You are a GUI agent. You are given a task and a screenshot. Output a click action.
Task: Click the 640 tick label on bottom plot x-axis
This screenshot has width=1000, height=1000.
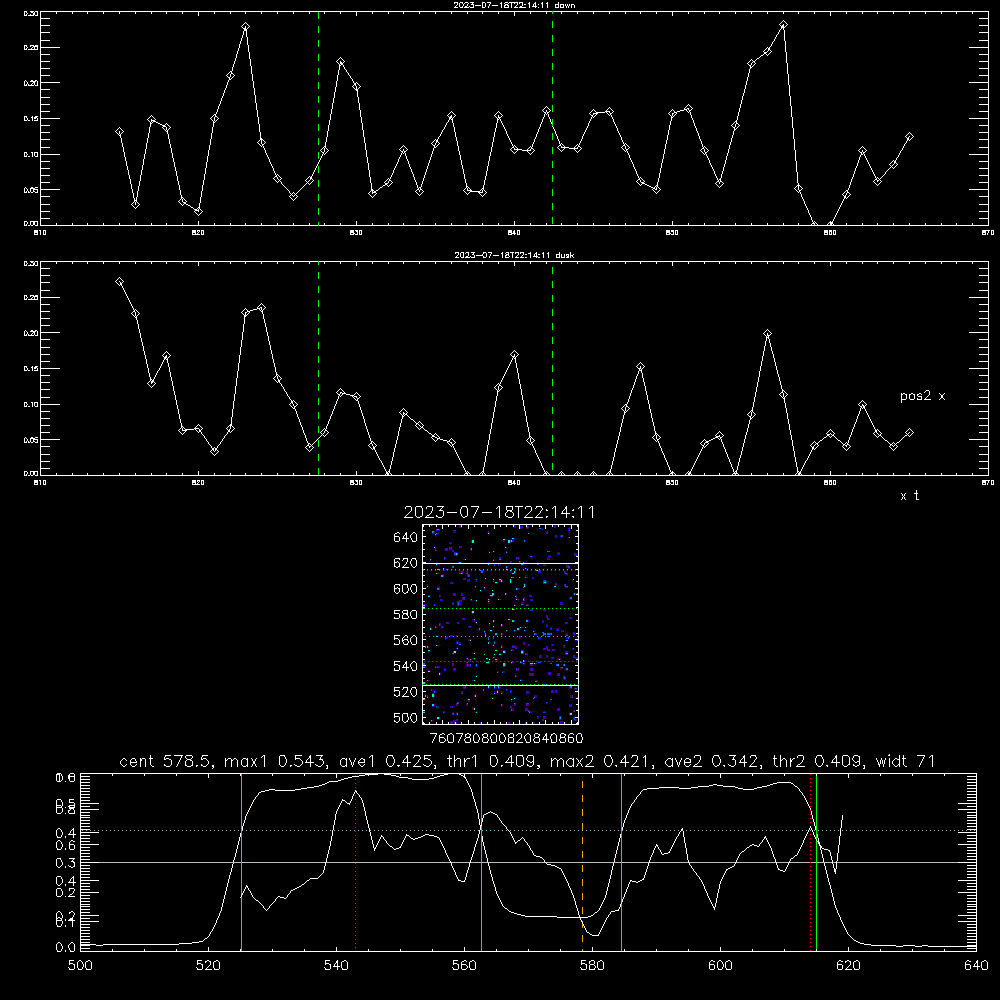coord(976,966)
